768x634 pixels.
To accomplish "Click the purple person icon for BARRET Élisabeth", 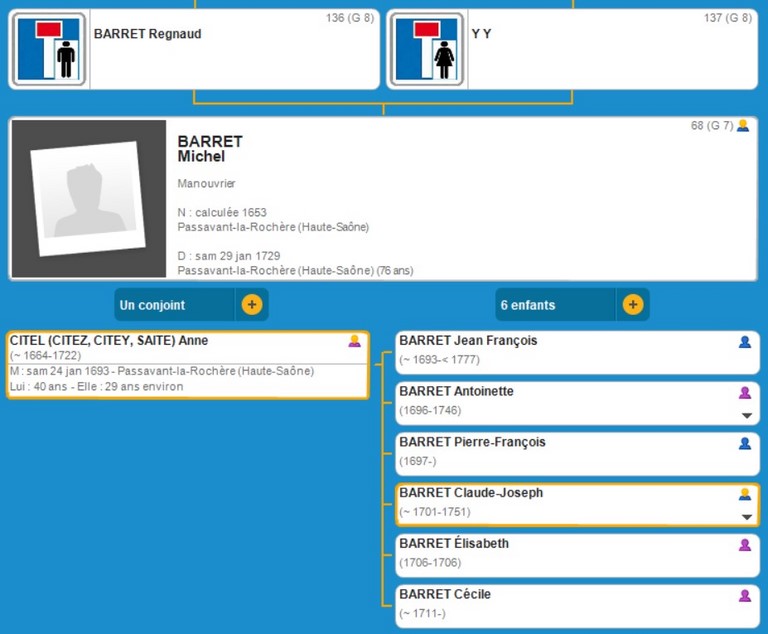I will [x=744, y=545].
